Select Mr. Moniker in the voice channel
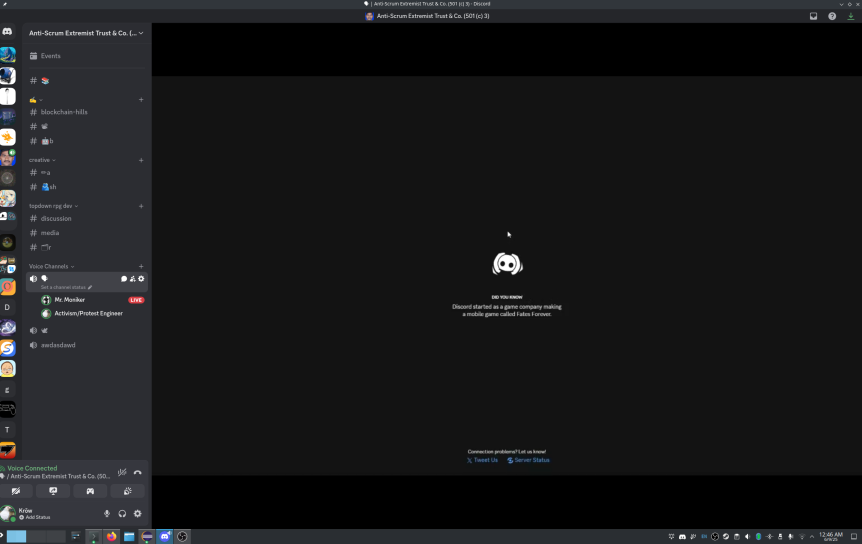 [x=69, y=300]
